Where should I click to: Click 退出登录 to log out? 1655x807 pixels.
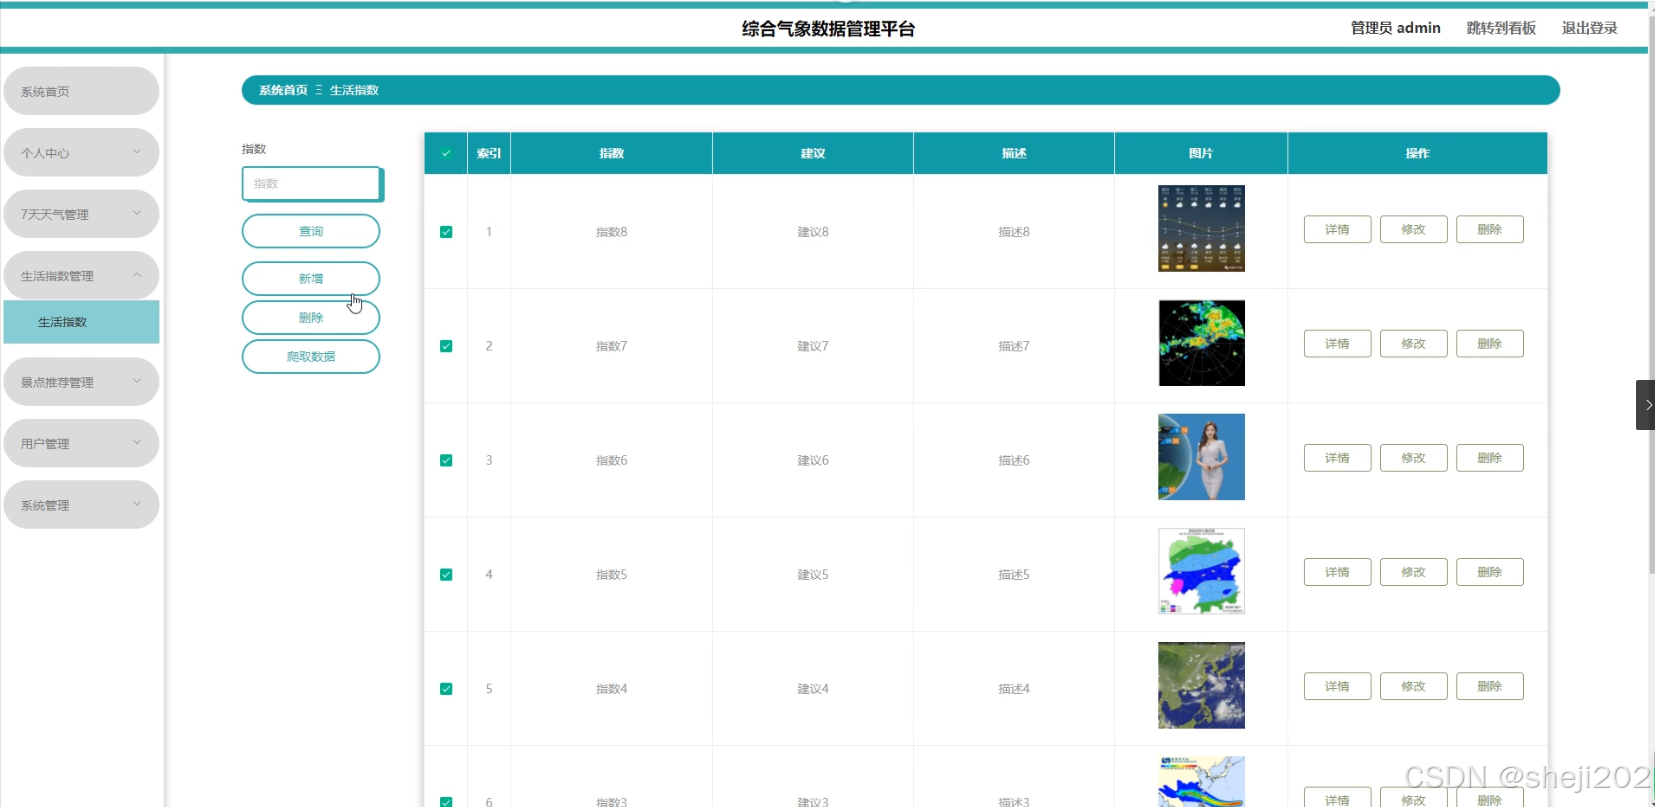[x=1589, y=28]
